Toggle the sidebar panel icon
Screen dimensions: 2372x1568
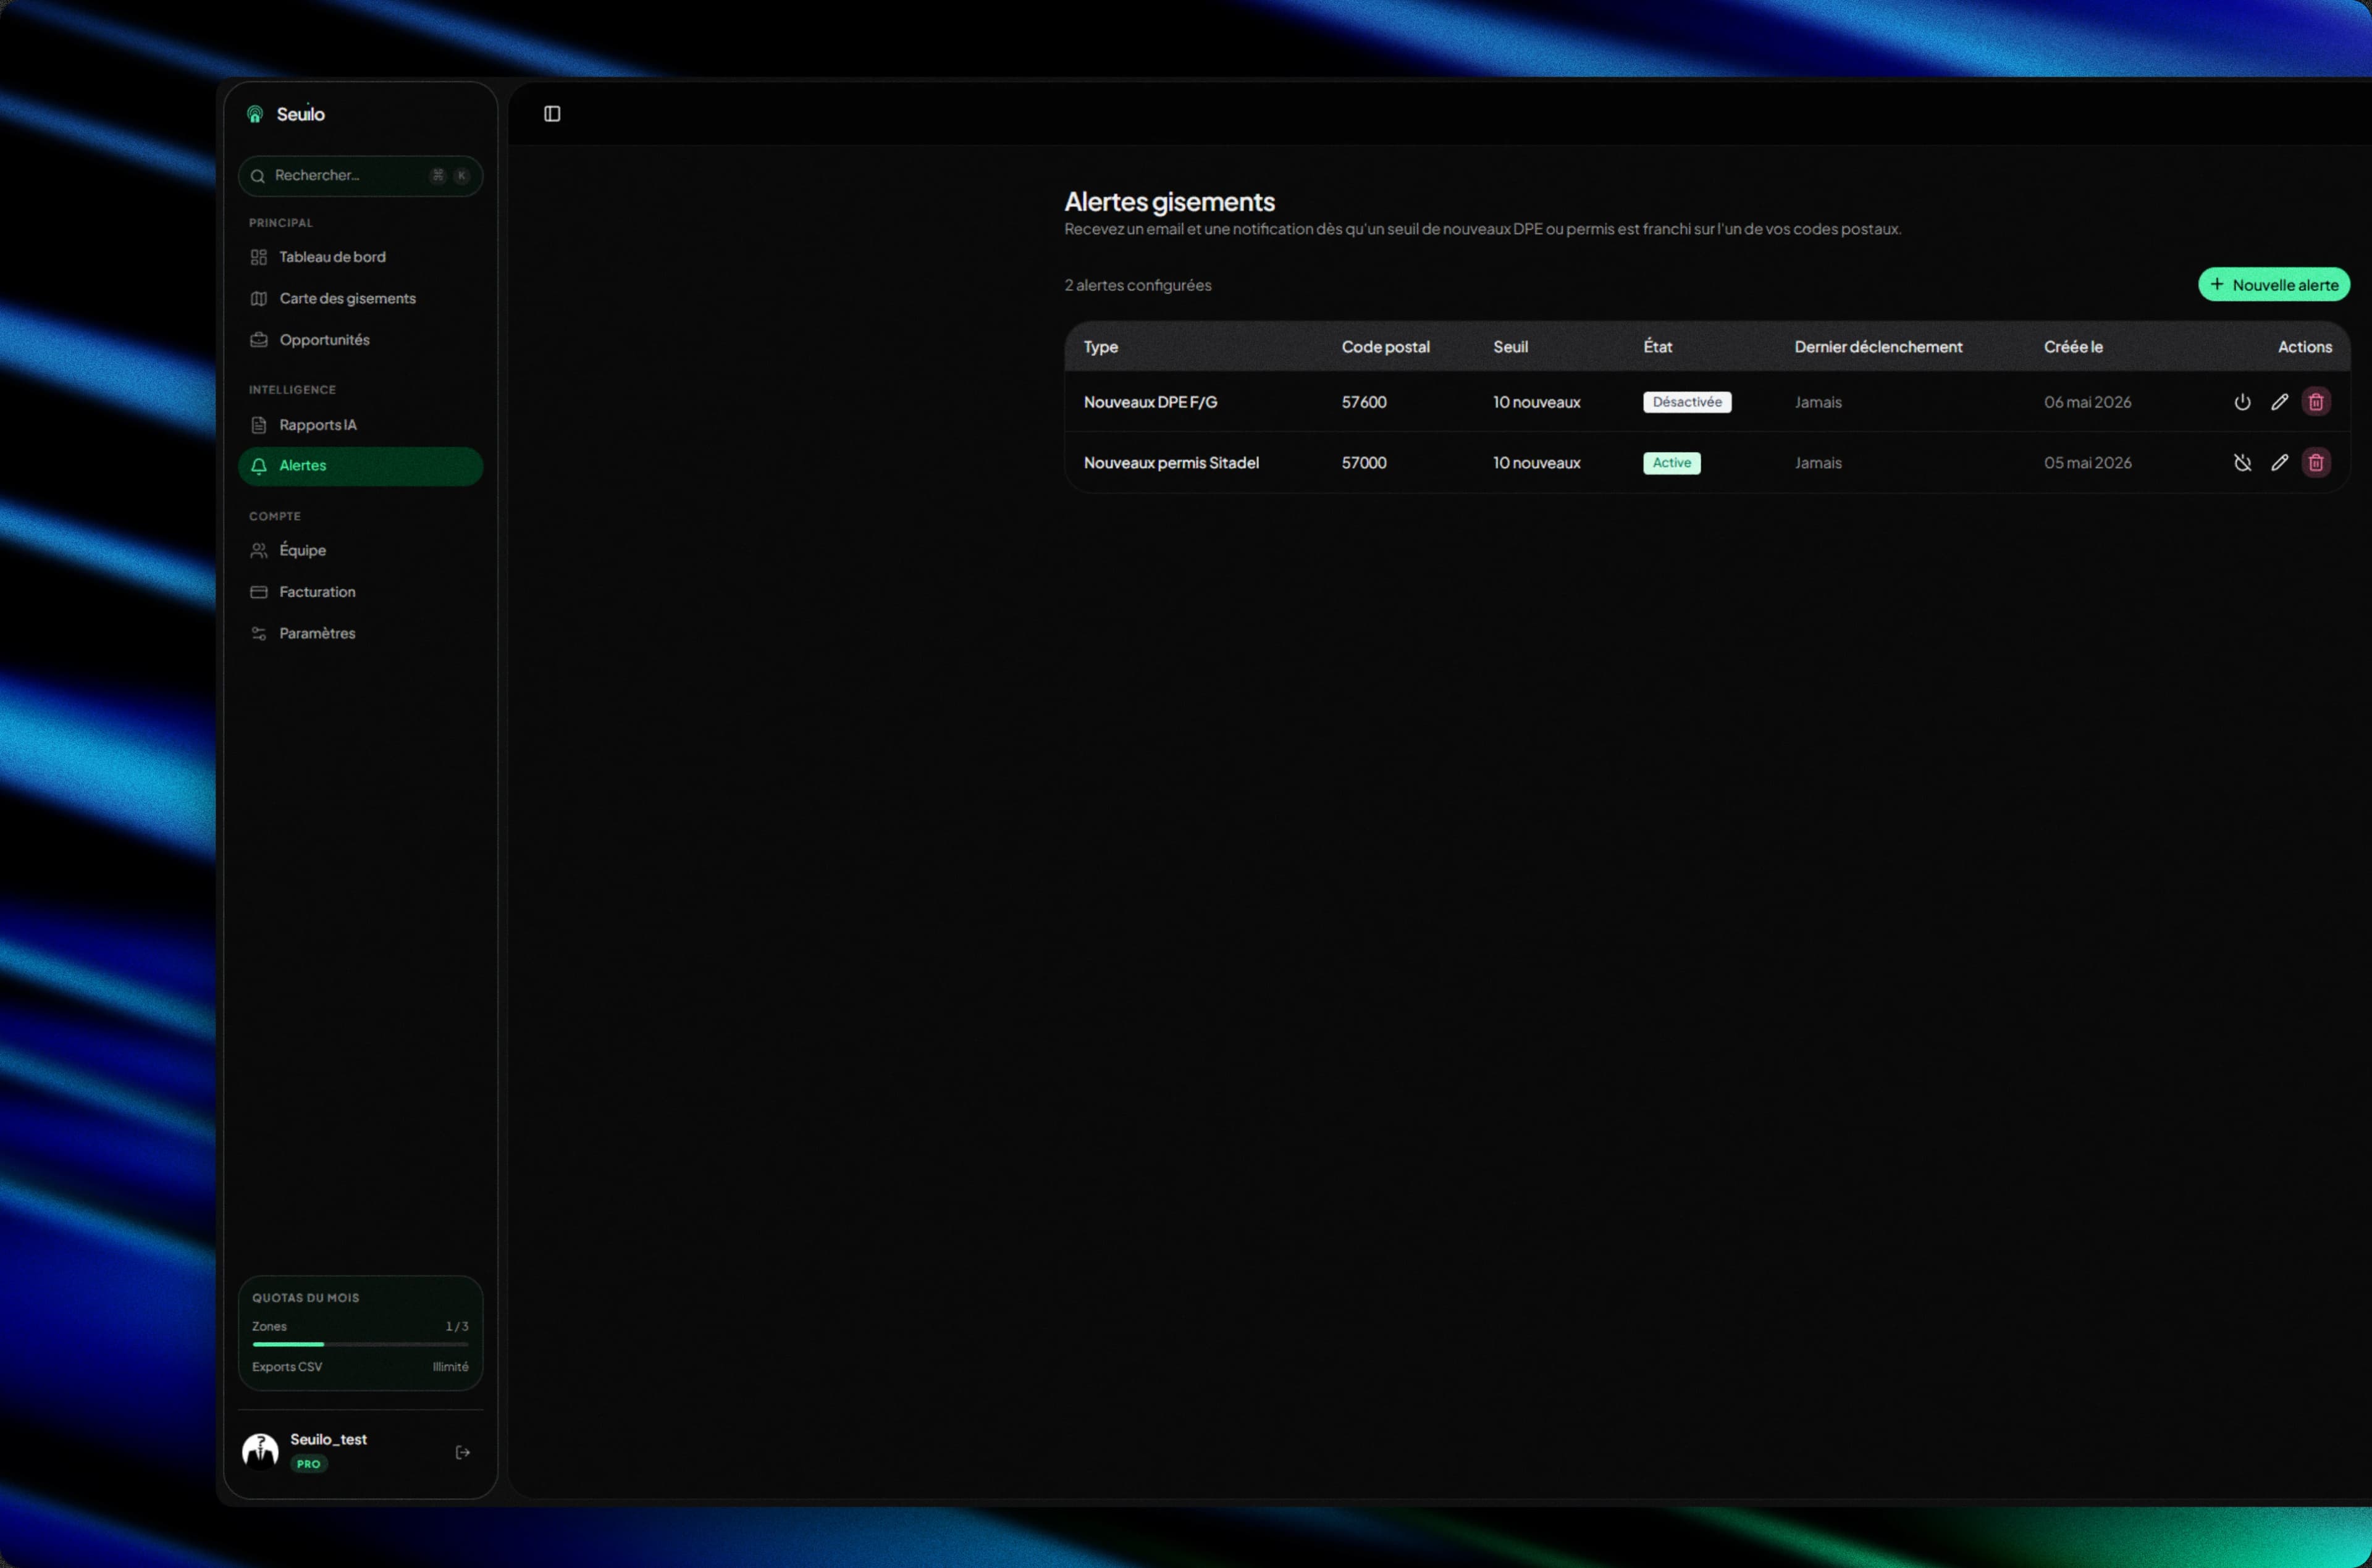(552, 114)
